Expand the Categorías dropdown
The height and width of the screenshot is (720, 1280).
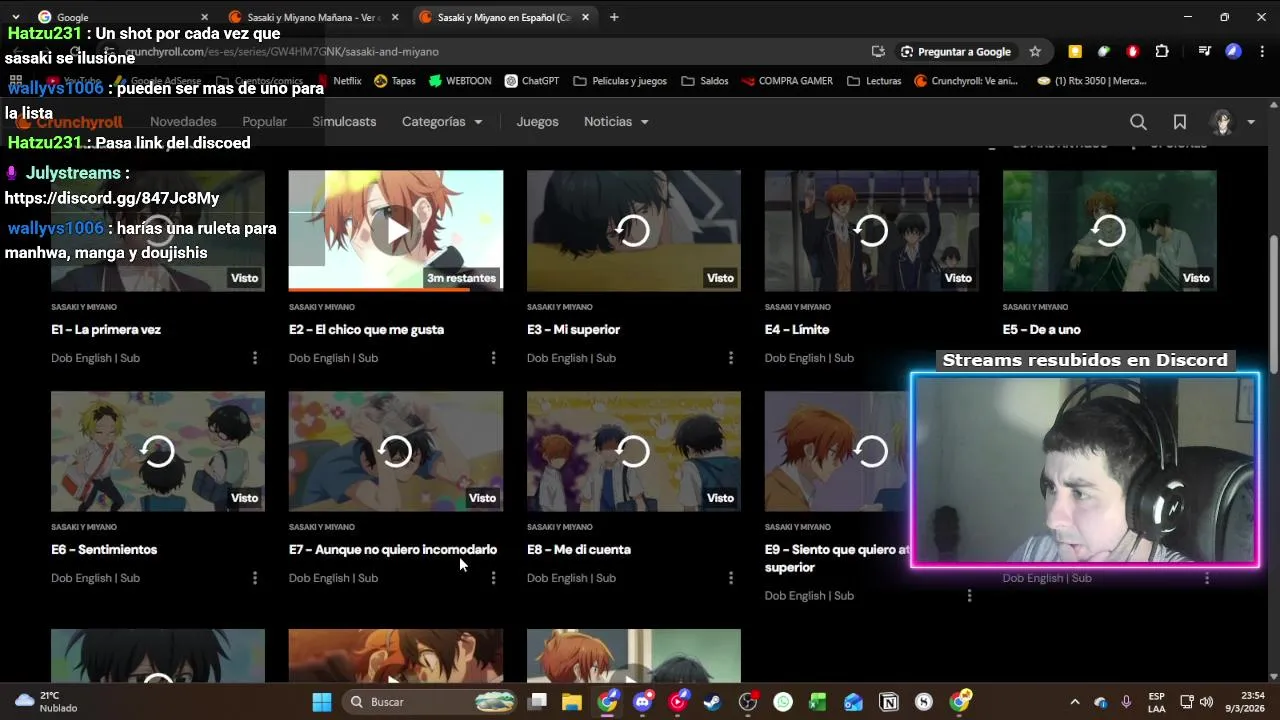(442, 121)
